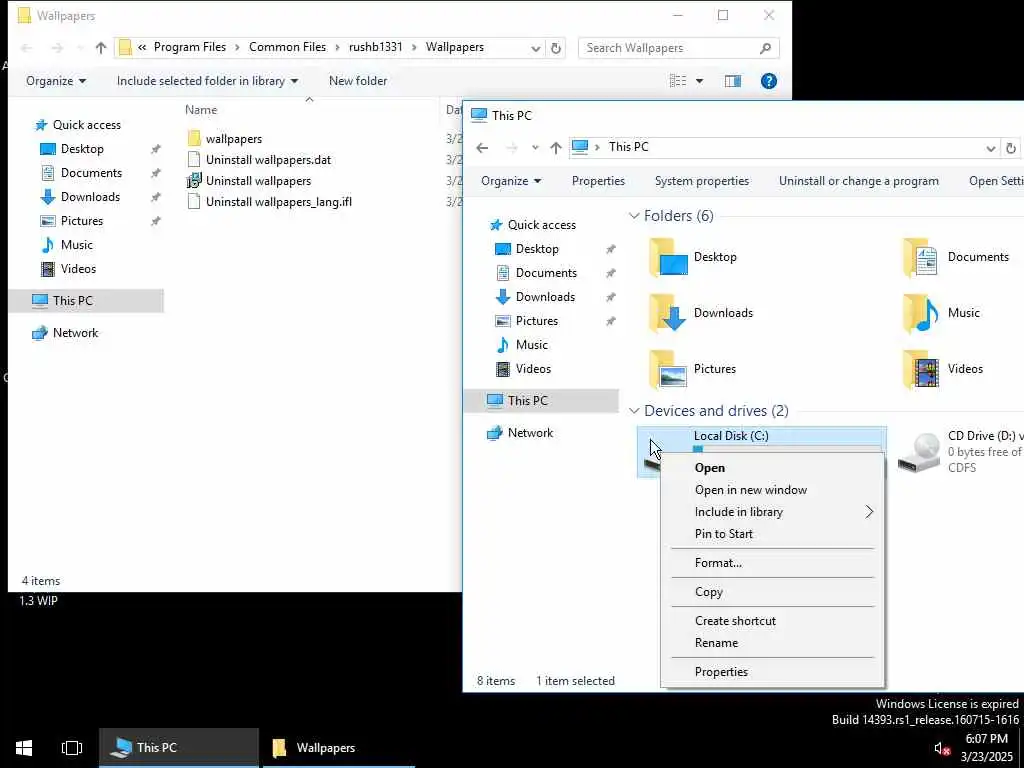Open change view options dropdown arrow
The width and height of the screenshot is (1024, 768).
tap(699, 81)
